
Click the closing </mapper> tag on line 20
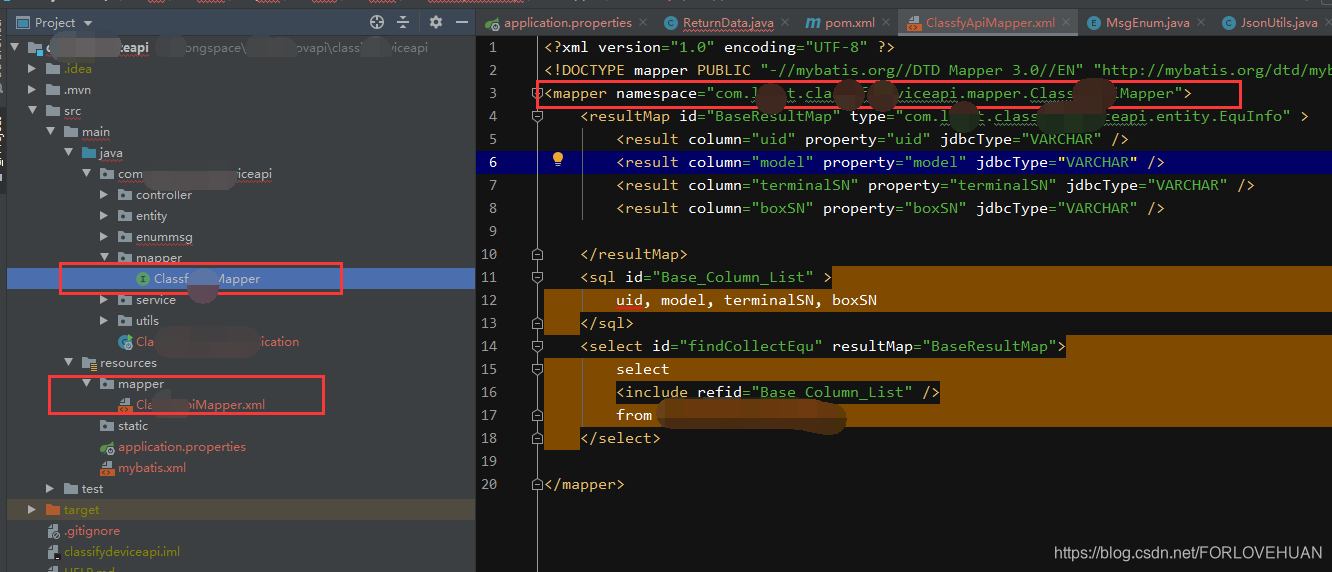coord(585,484)
